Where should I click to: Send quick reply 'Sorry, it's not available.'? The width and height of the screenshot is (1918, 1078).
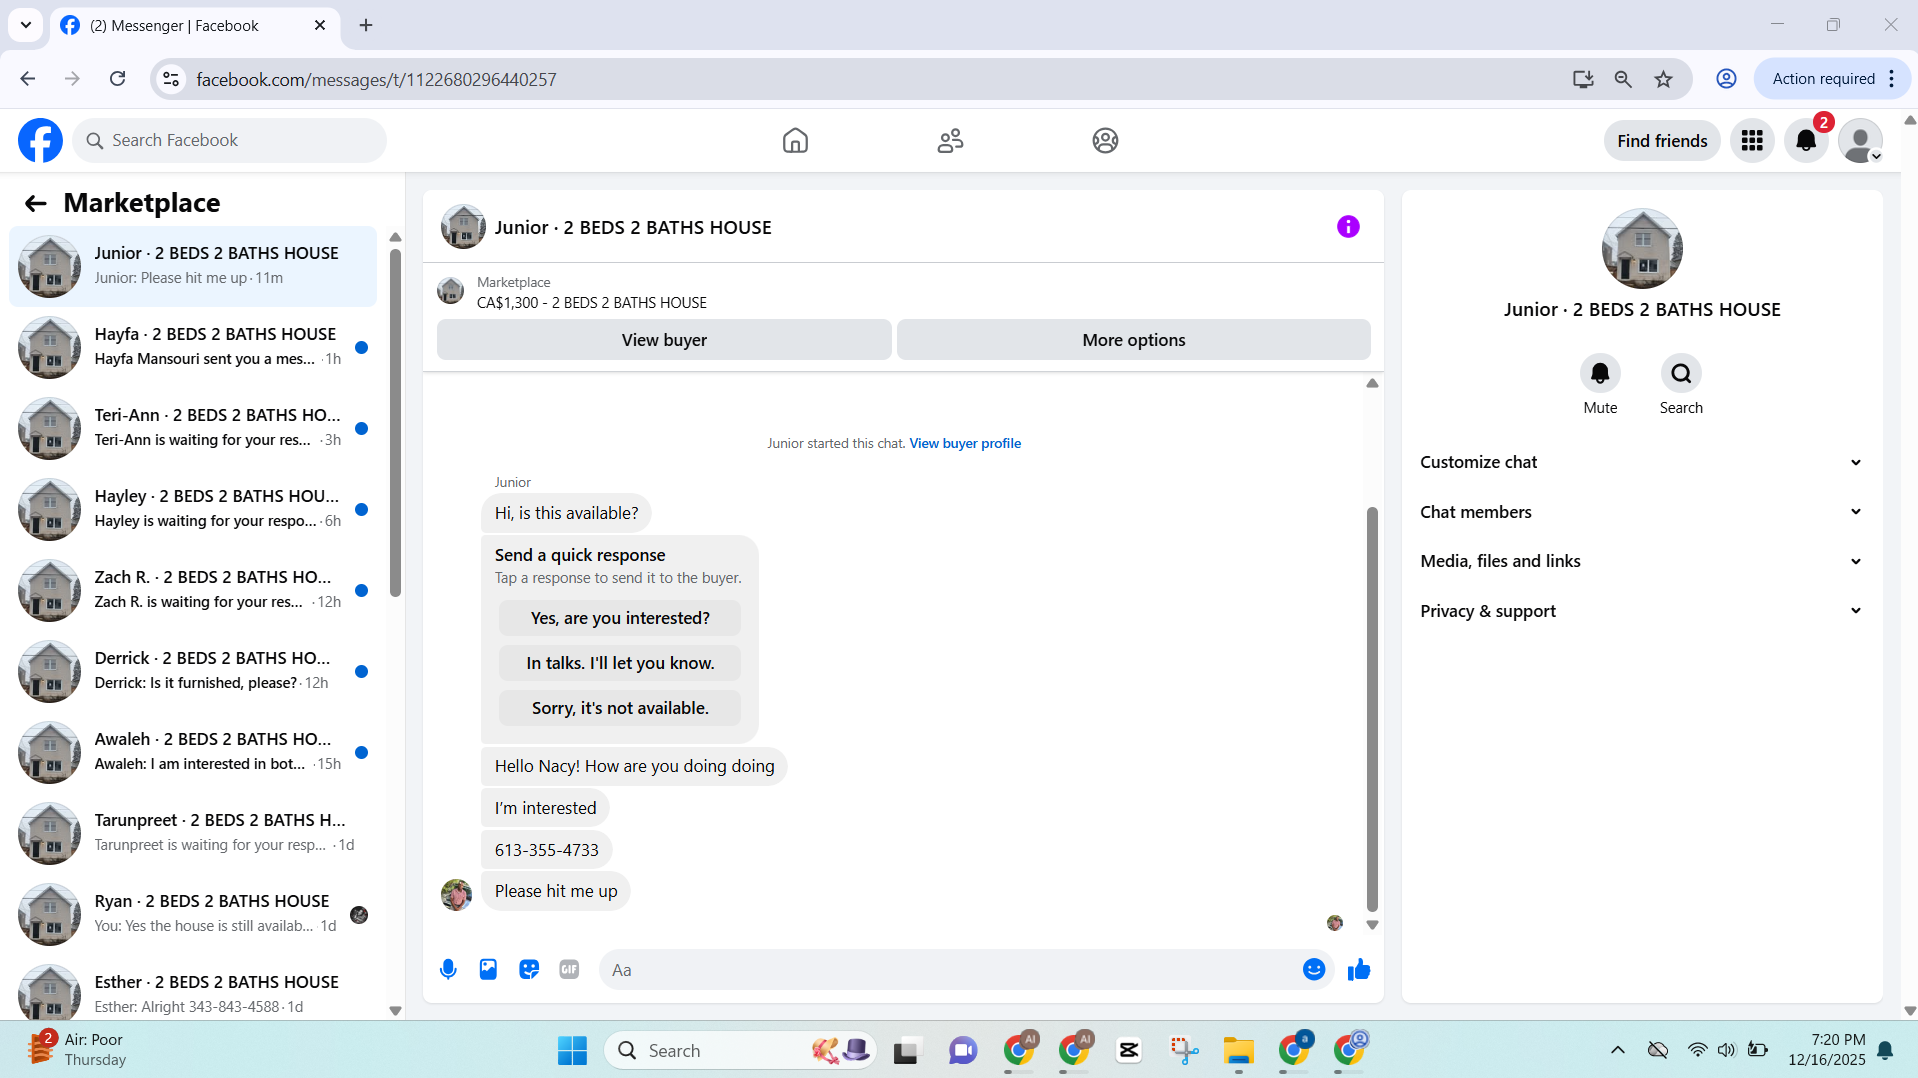(x=620, y=708)
